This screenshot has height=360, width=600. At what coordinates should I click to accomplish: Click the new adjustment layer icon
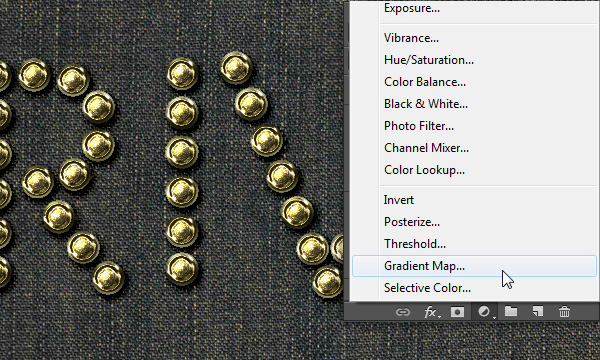[484, 312]
